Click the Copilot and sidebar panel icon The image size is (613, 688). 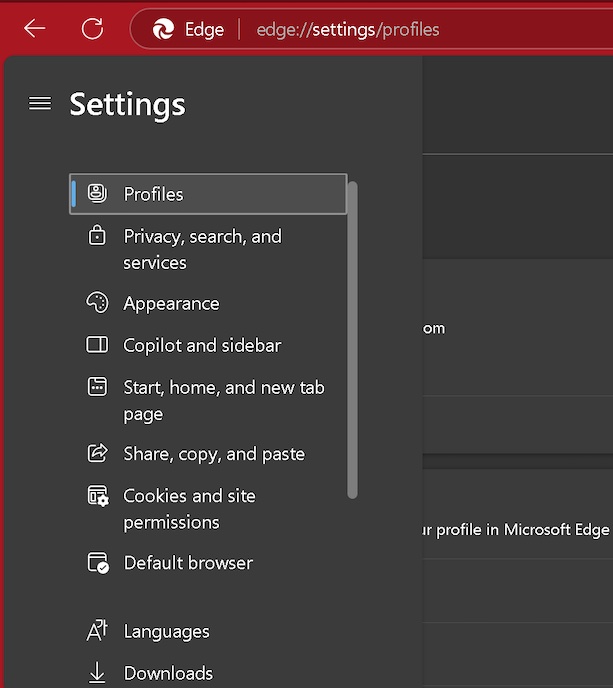pyautogui.click(x=97, y=345)
